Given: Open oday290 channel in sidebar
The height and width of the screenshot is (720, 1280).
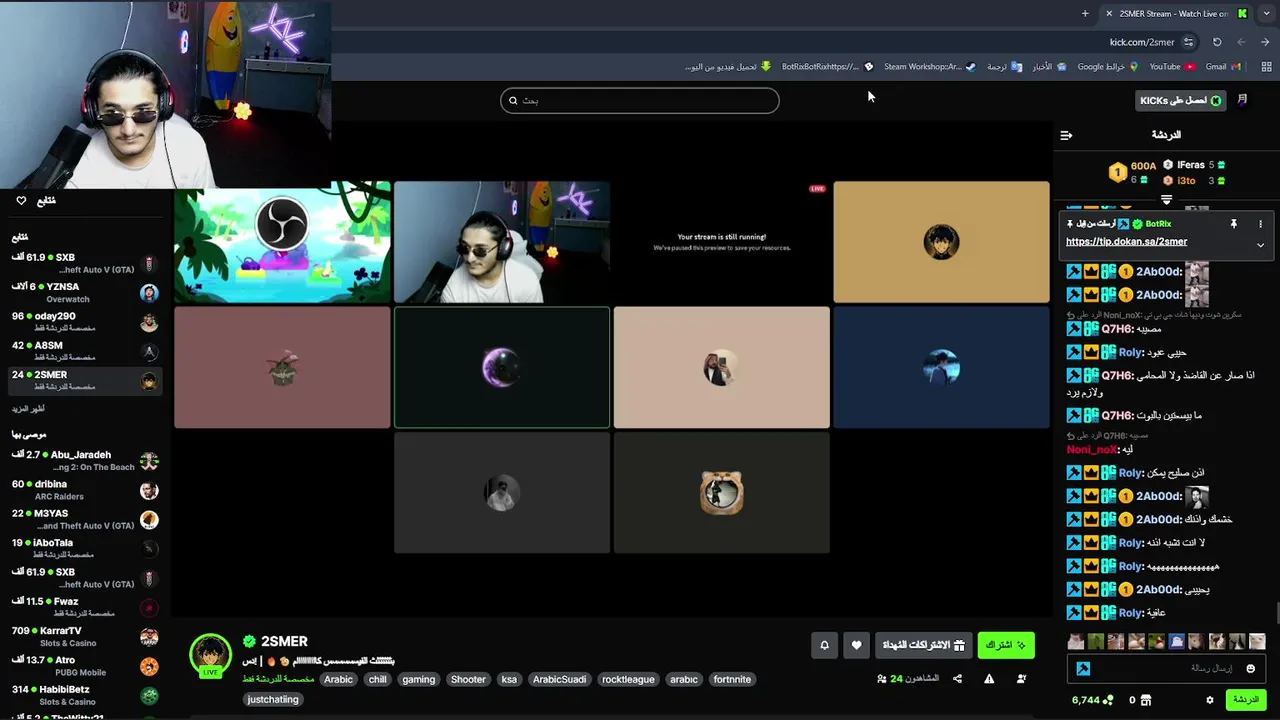Looking at the screenshot, I should (85, 321).
